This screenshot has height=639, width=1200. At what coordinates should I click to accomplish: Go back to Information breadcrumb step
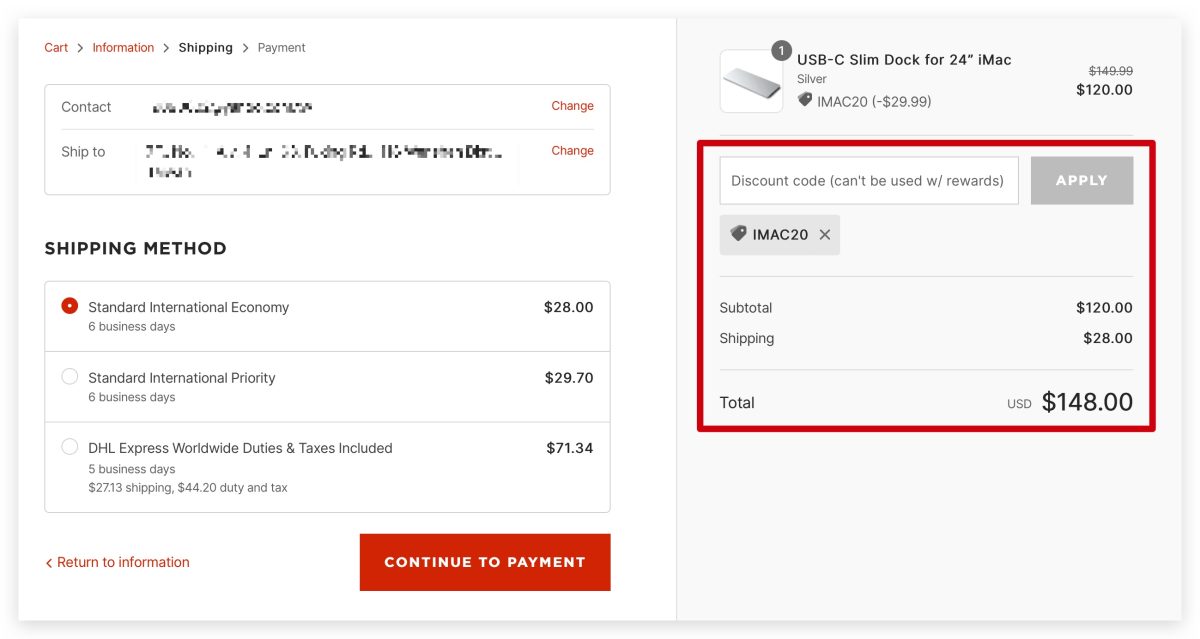pyautogui.click(x=123, y=48)
